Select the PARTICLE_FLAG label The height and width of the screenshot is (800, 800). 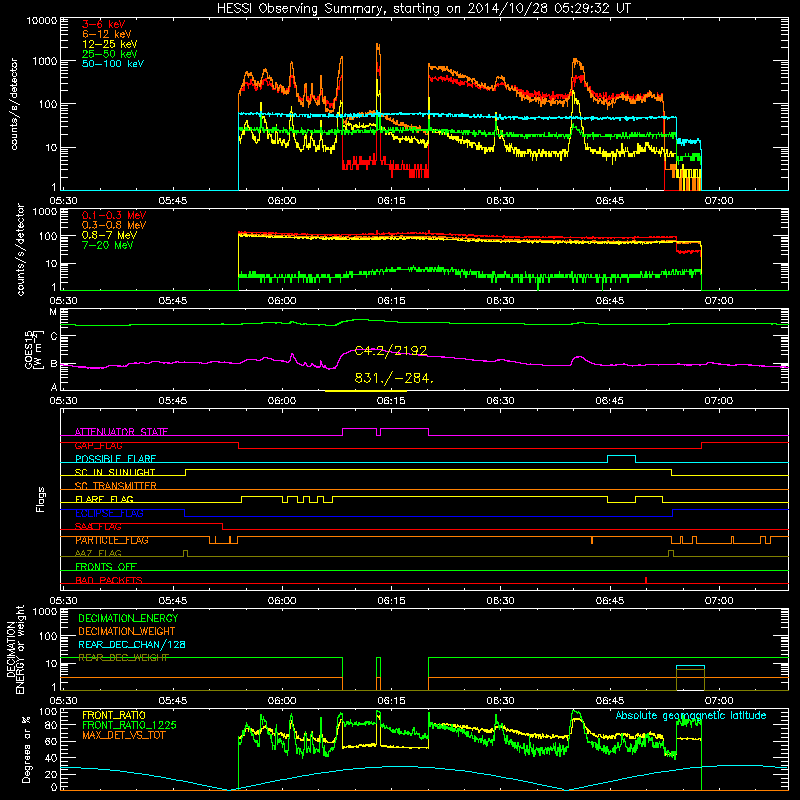(112, 540)
